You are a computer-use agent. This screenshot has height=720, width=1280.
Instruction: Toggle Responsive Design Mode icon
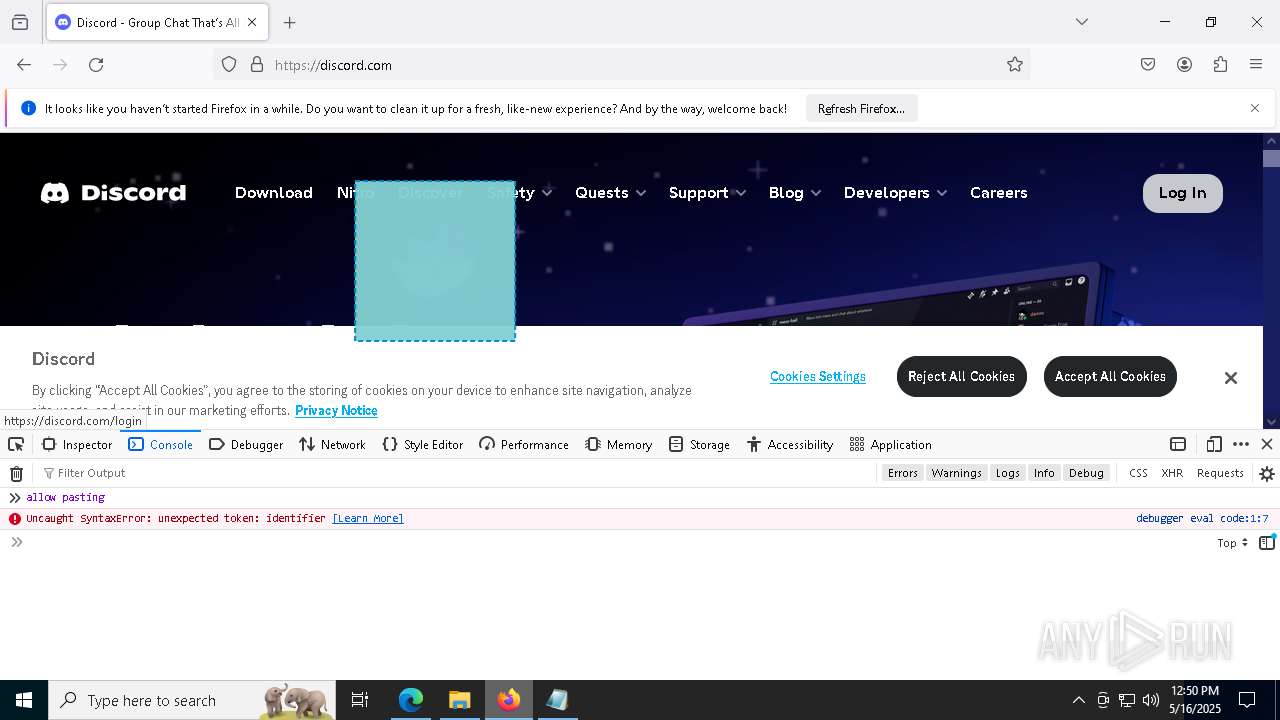pyautogui.click(x=1214, y=445)
